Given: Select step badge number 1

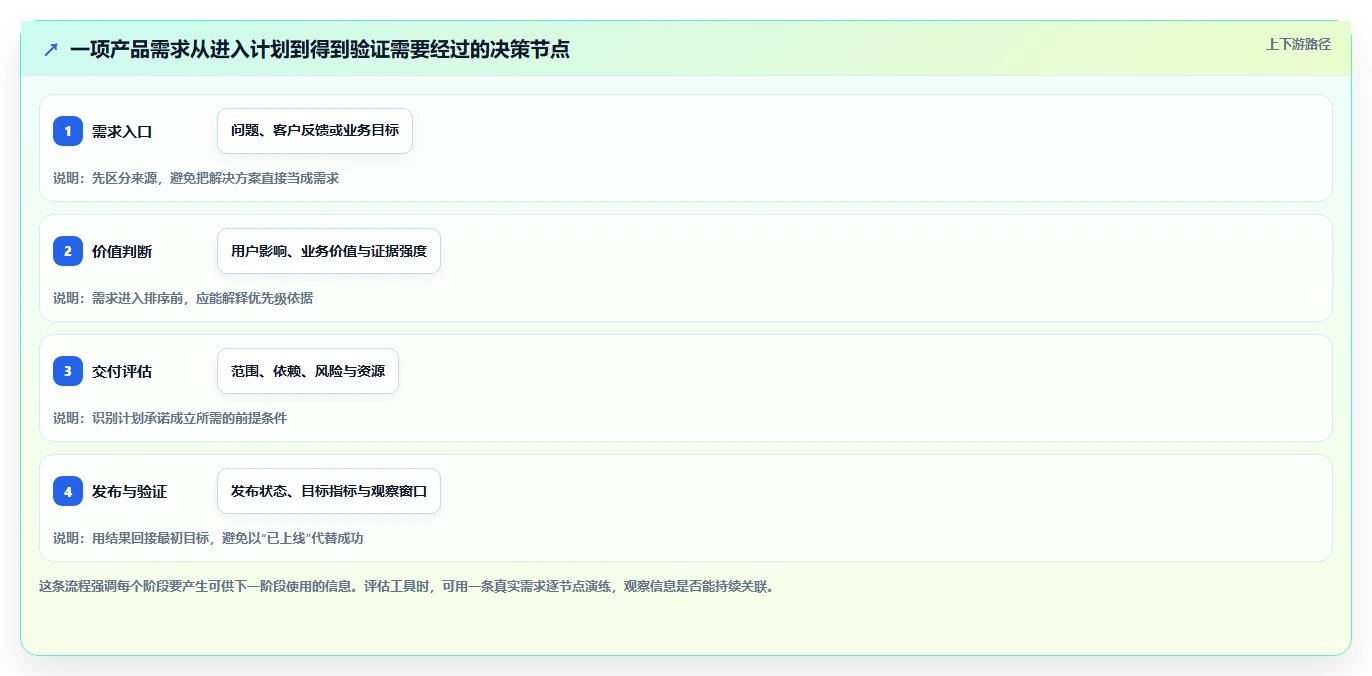Looking at the screenshot, I should pyautogui.click(x=68, y=131).
